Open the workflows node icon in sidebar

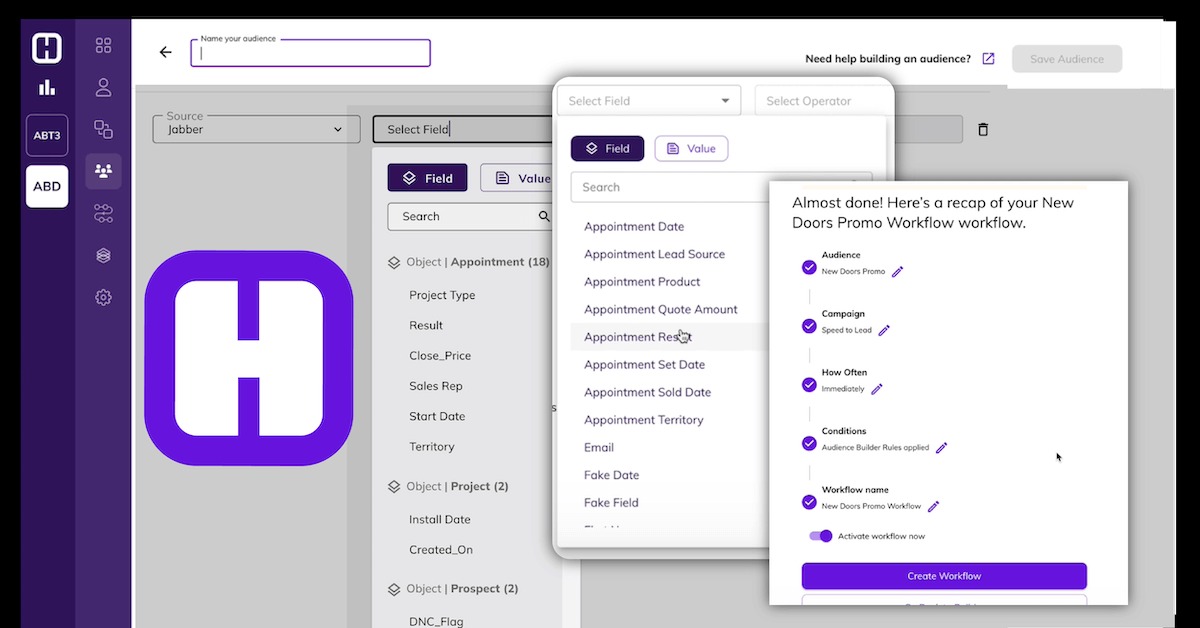point(103,213)
